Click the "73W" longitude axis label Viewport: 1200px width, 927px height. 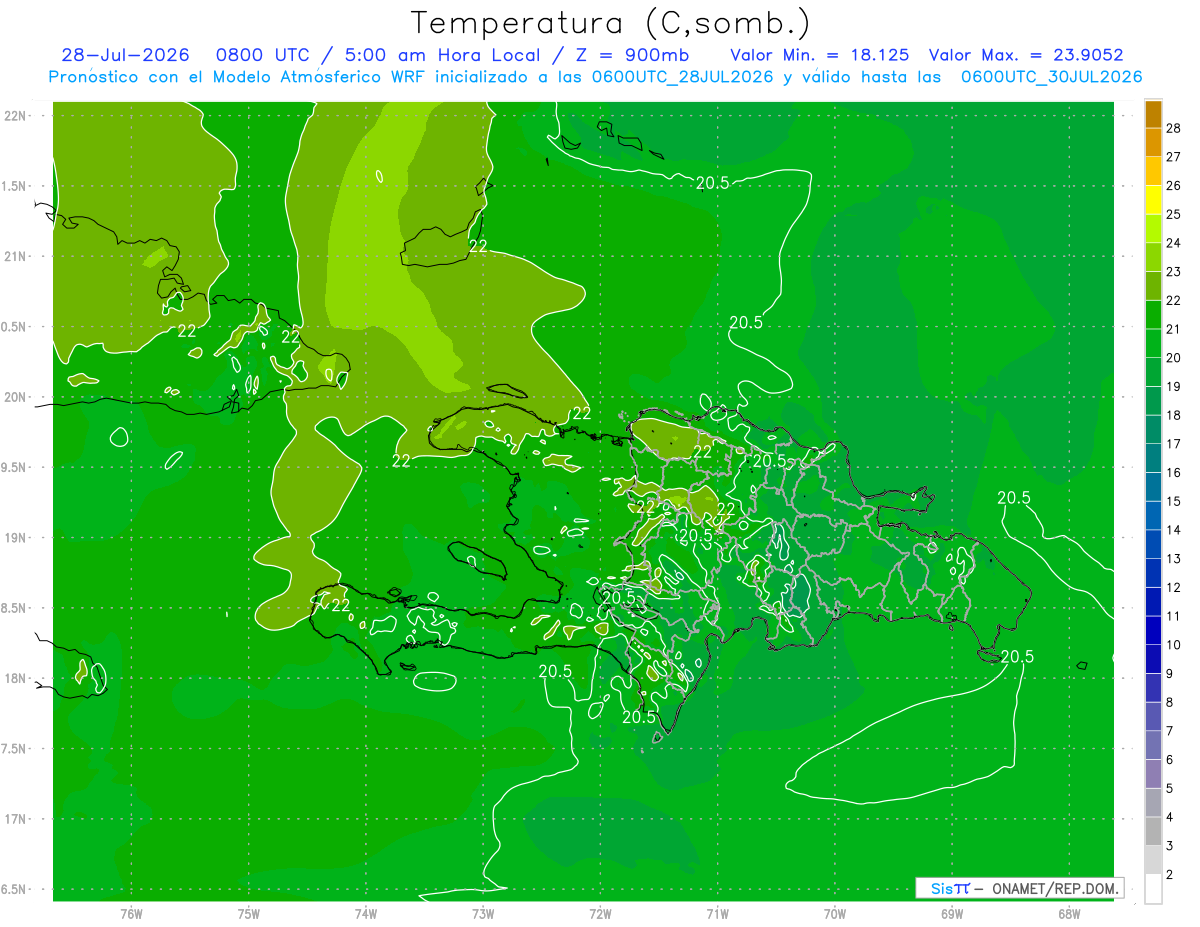coord(483,913)
